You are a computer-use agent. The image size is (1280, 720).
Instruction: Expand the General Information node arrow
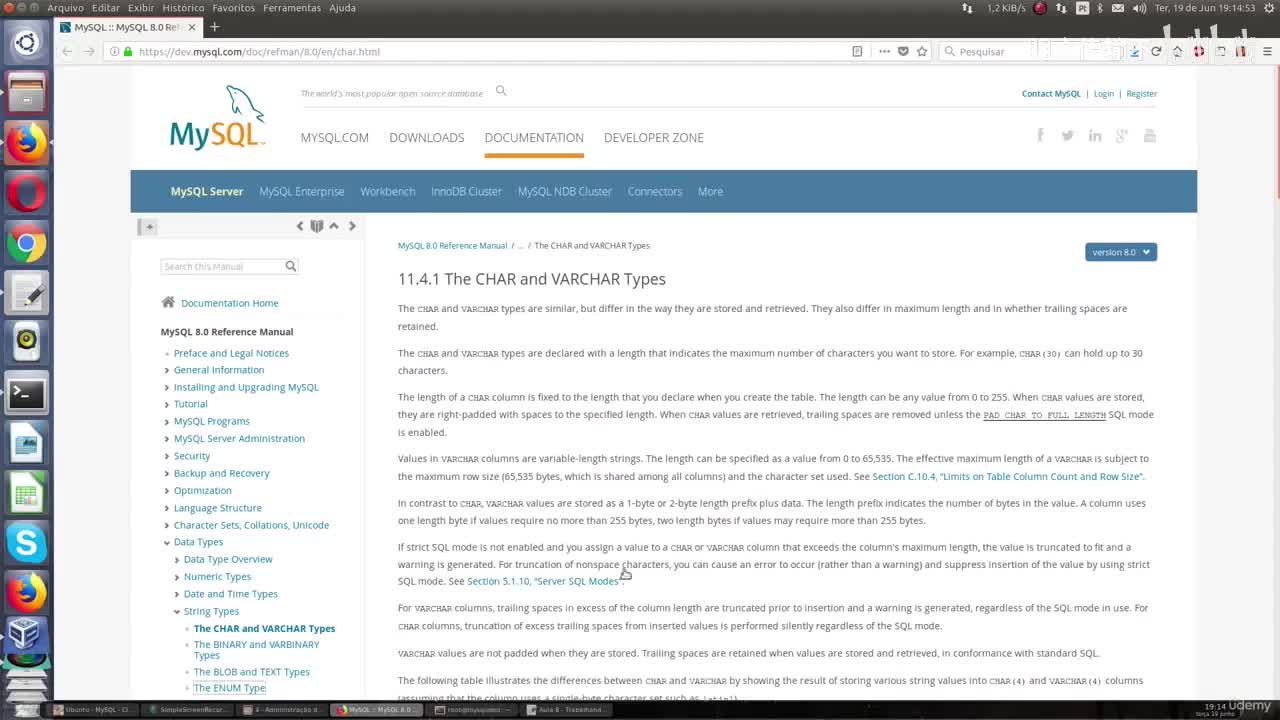click(167, 370)
